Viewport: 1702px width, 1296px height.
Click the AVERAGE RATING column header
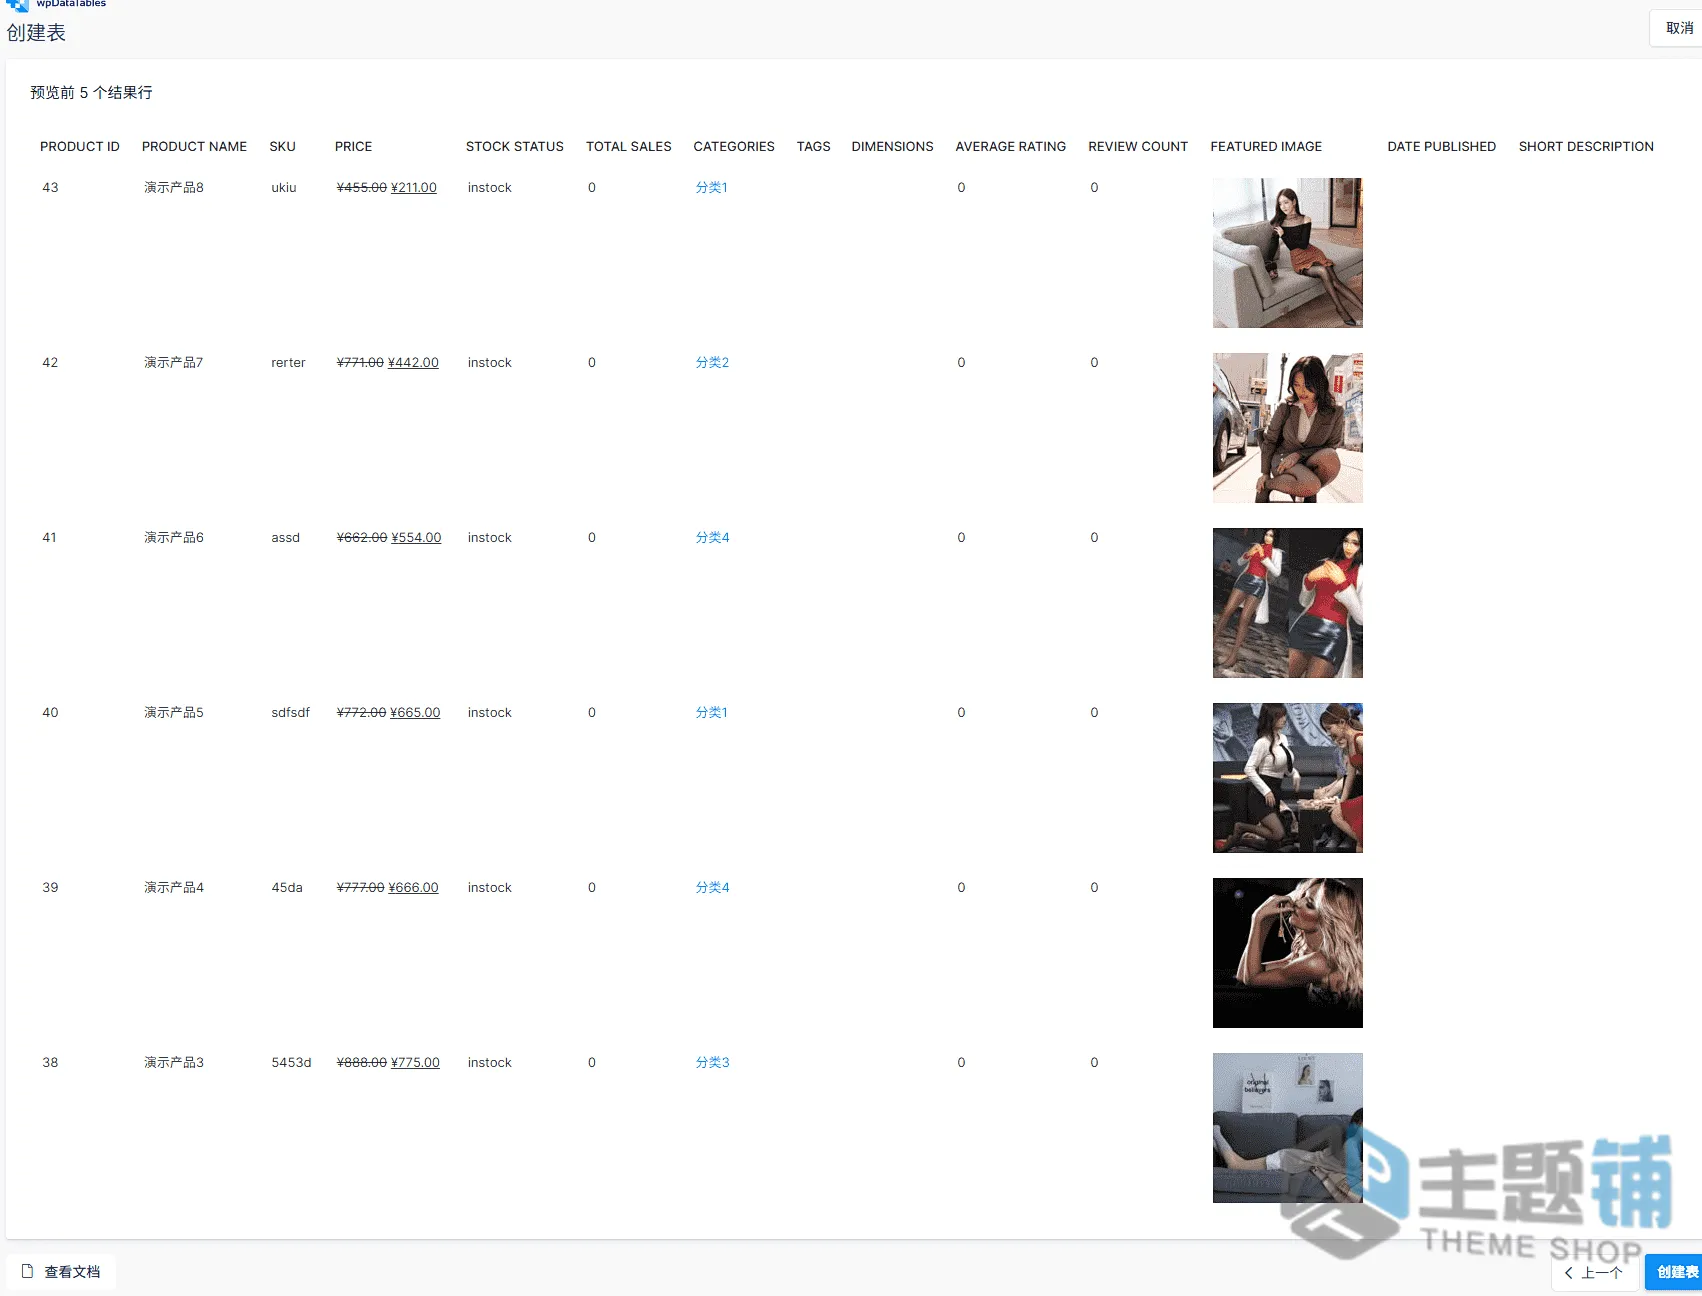[1010, 146]
